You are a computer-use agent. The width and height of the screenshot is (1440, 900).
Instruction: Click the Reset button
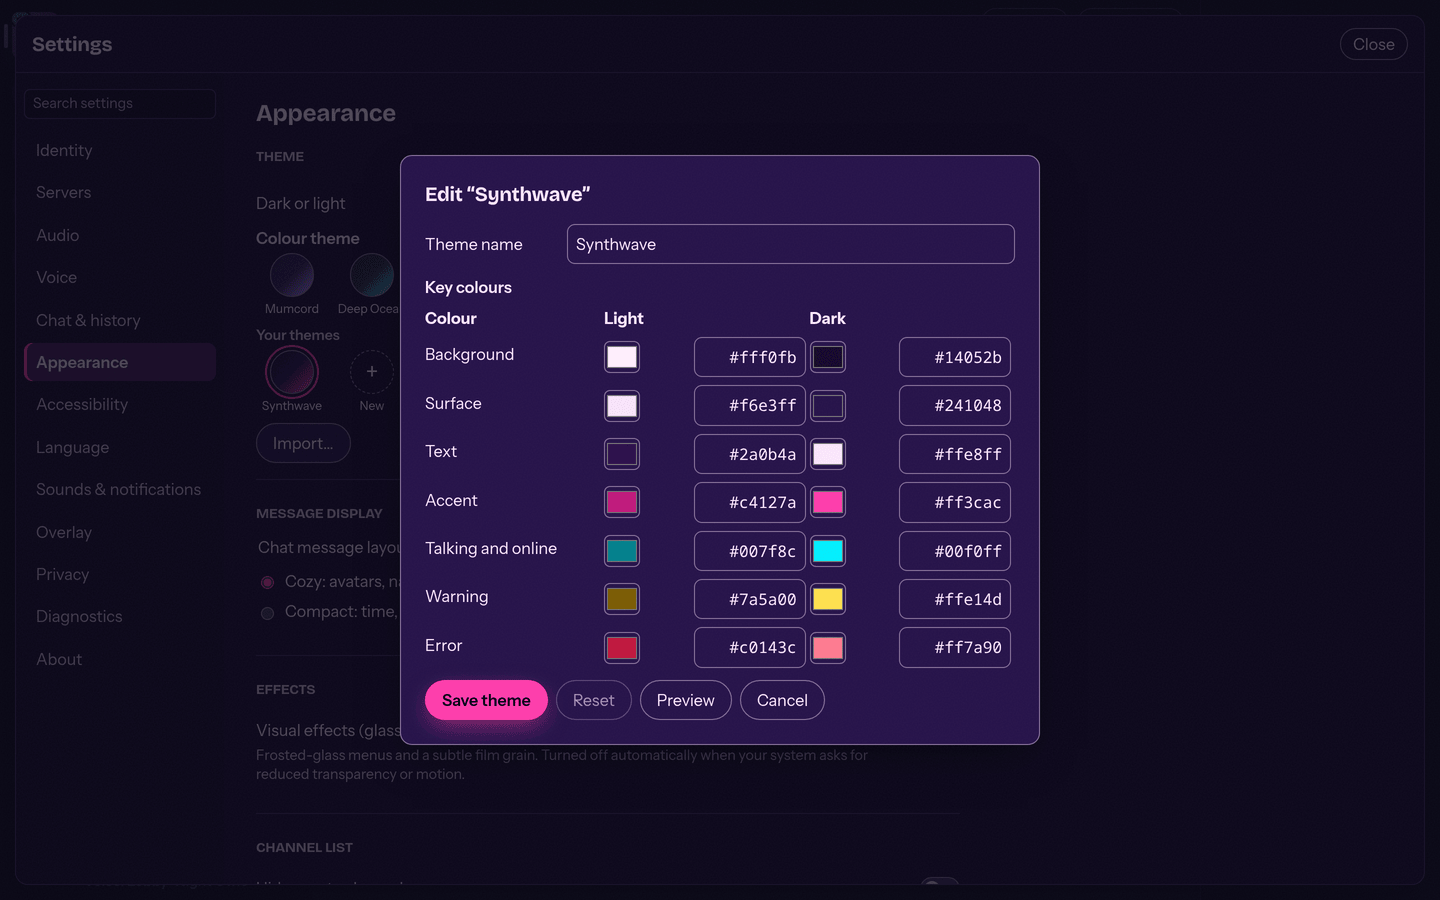594,700
